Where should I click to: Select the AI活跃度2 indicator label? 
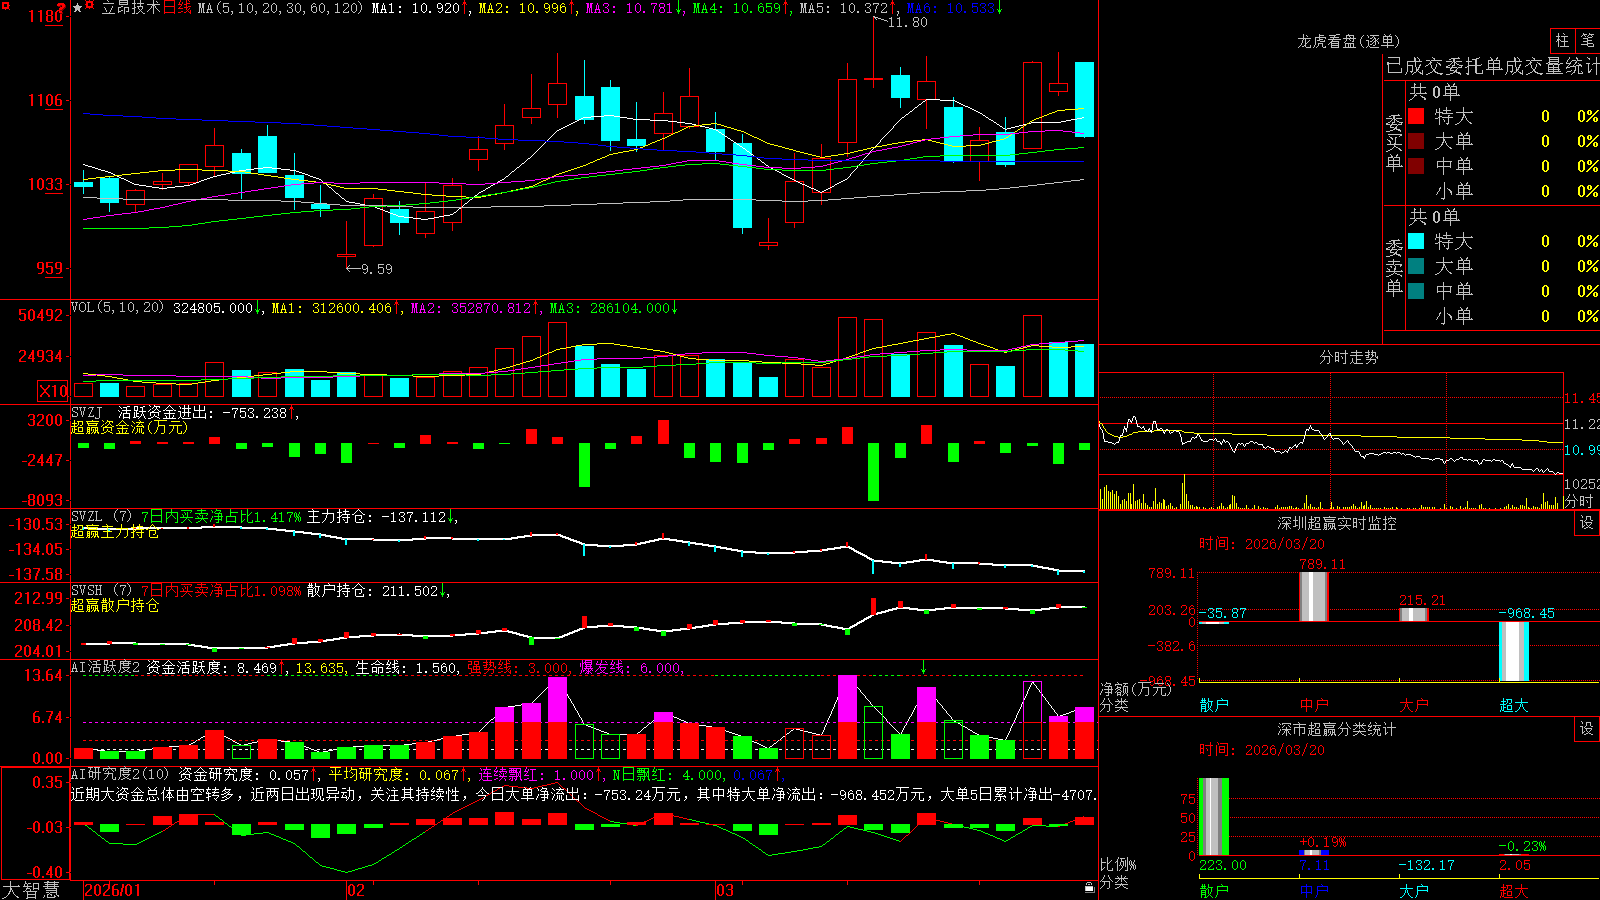105,667
